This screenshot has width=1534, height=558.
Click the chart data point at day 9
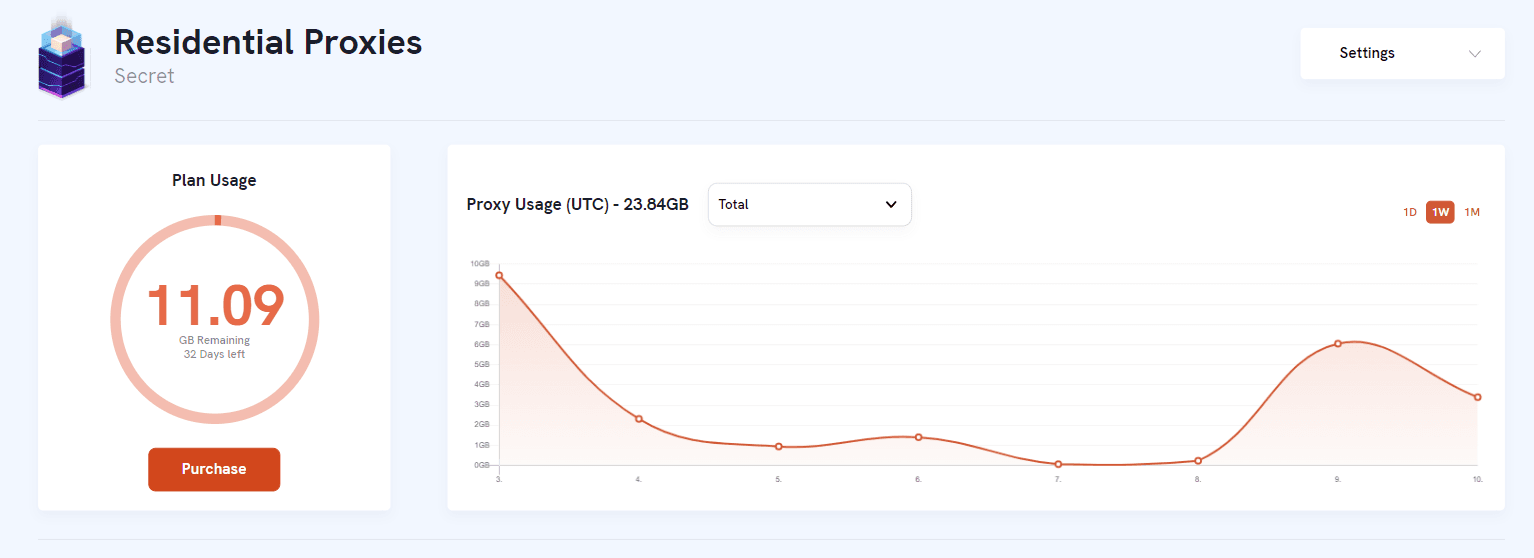click(1337, 344)
